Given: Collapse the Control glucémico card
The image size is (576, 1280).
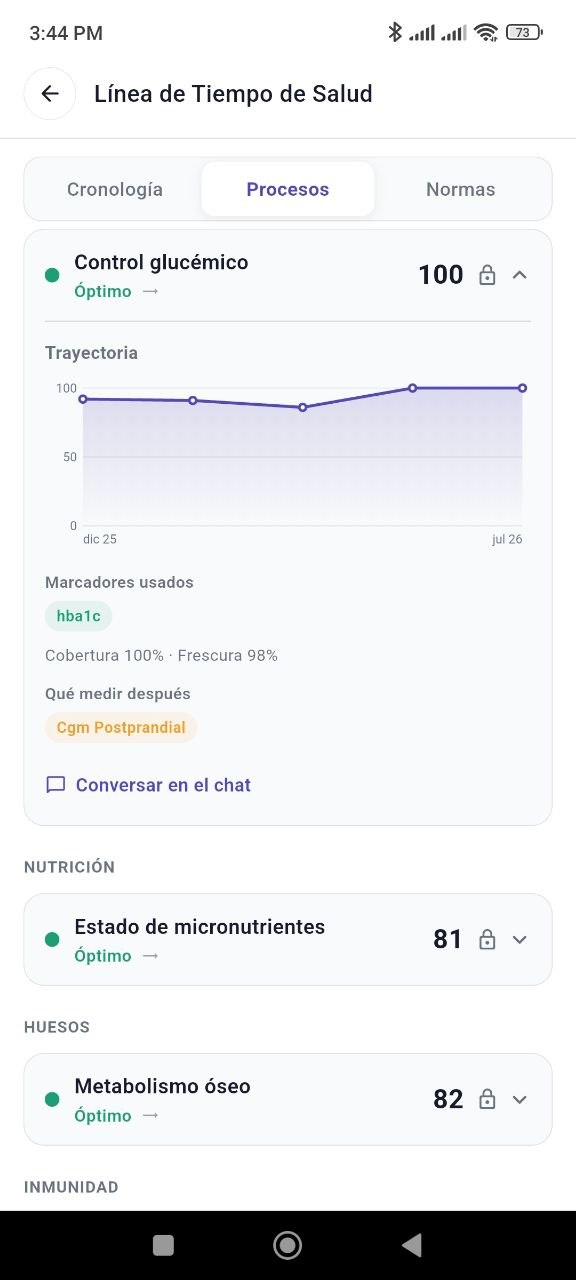Looking at the screenshot, I should [519, 275].
